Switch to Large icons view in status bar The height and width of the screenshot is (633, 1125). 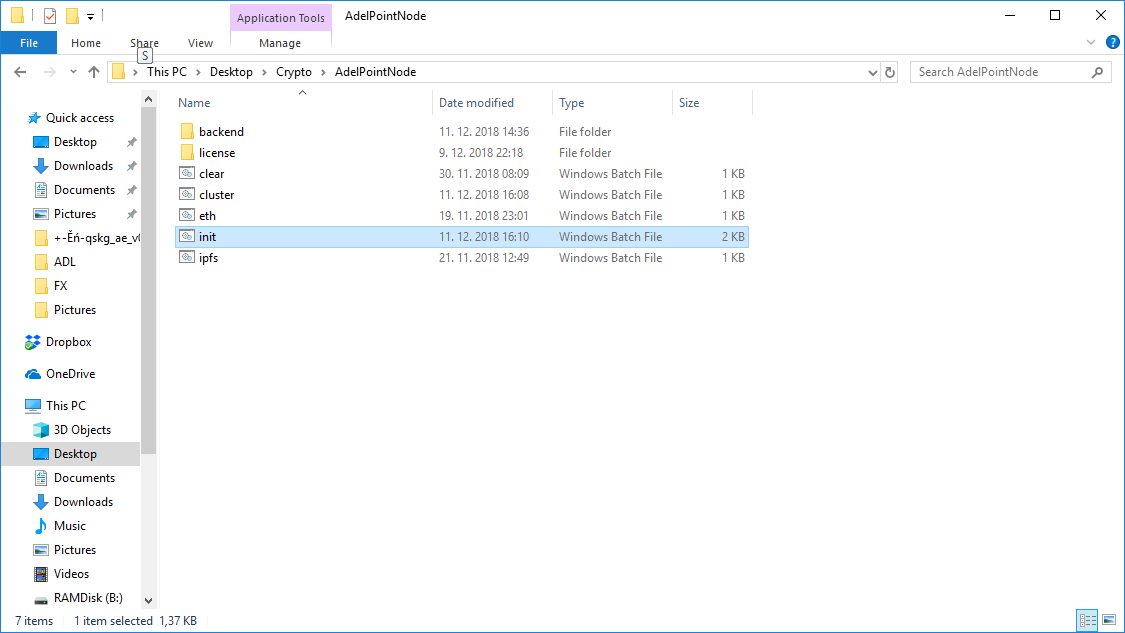tap(1109, 620)
